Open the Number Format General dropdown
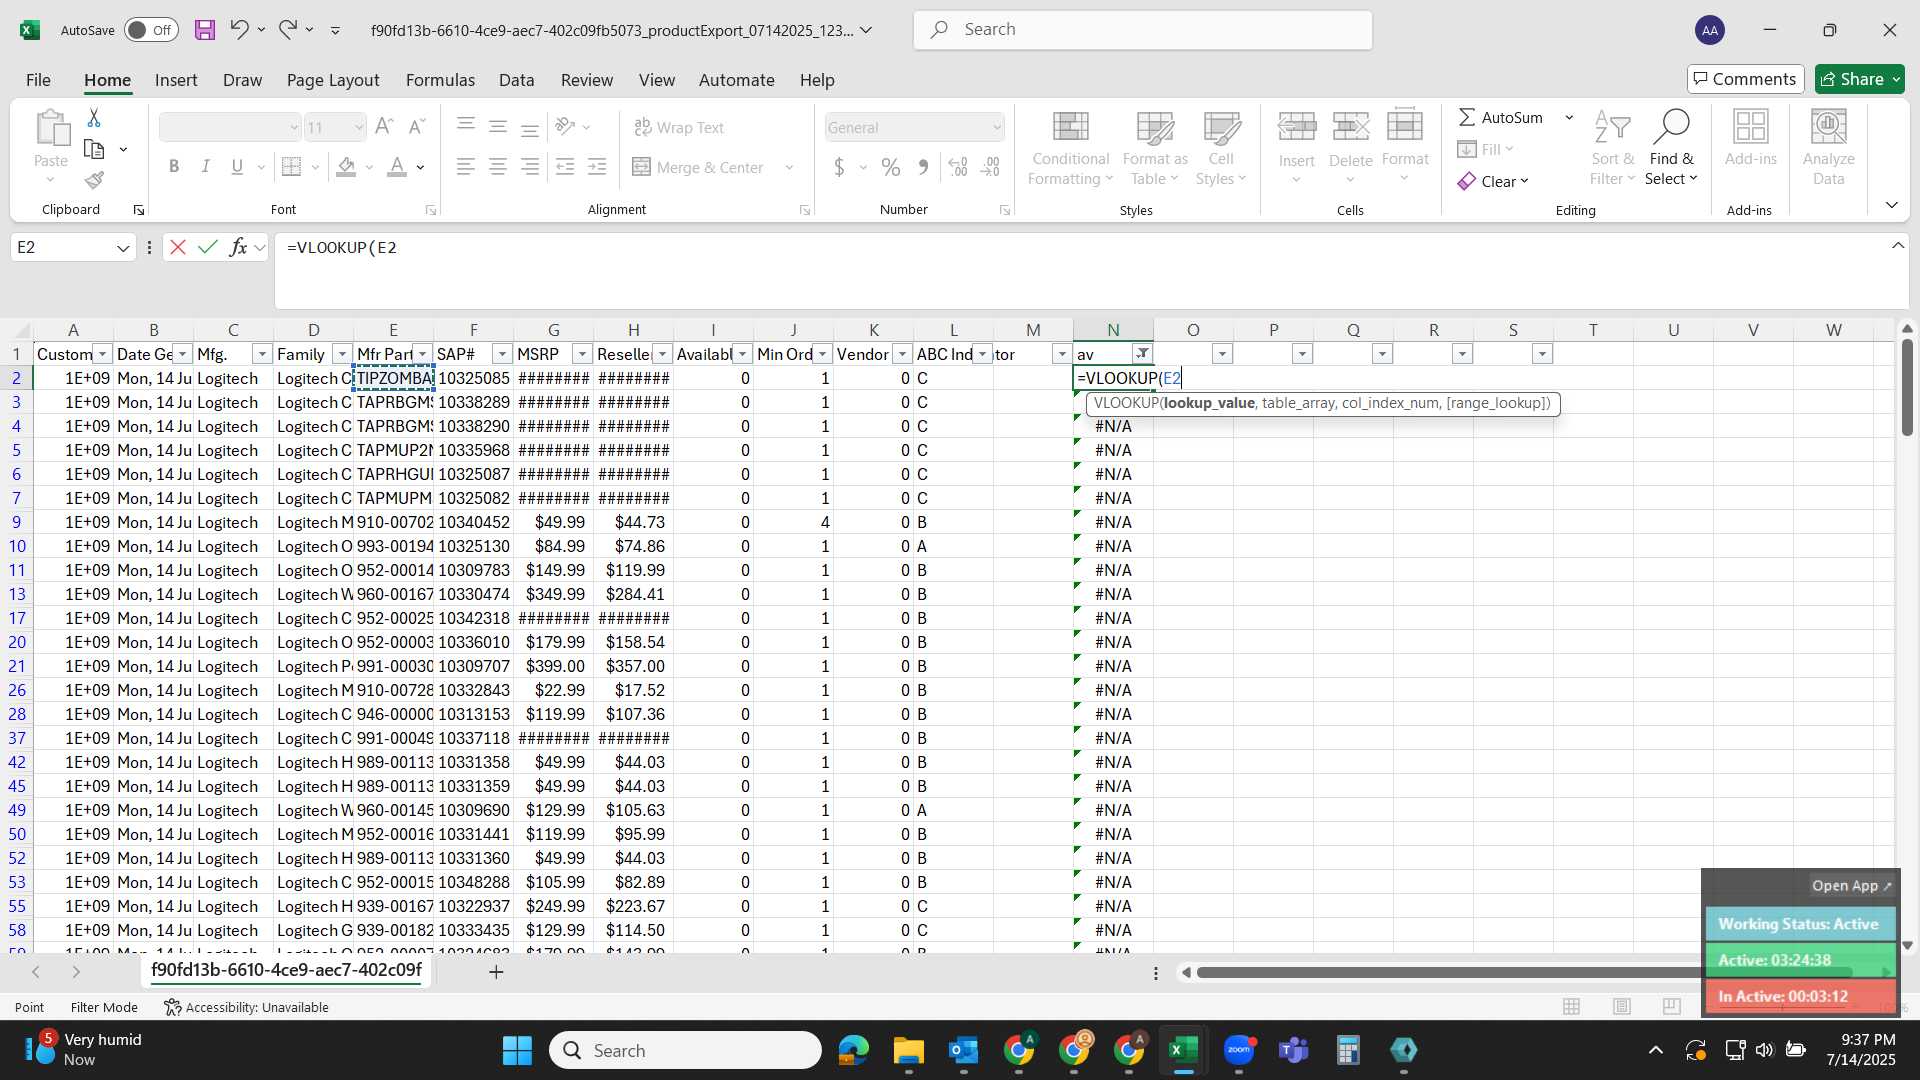Image resolution: width=1920 pixels, height=1080 pixels. pos(997,128)
